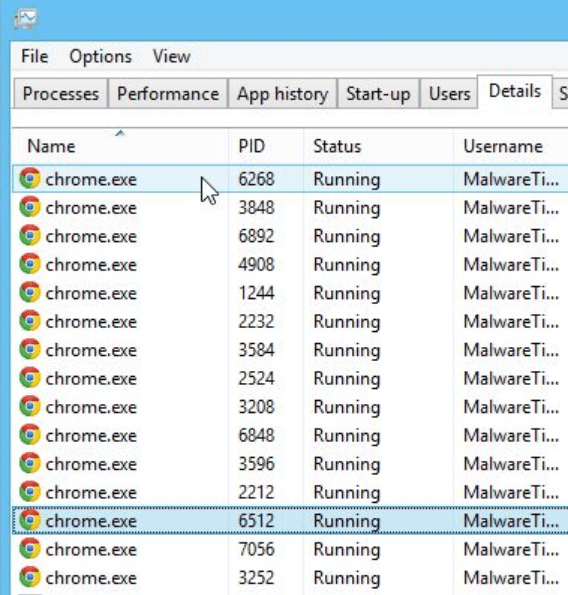
Task: Click Running status of PID 6892
Action: pyautogui.click(x=347, y=237)
